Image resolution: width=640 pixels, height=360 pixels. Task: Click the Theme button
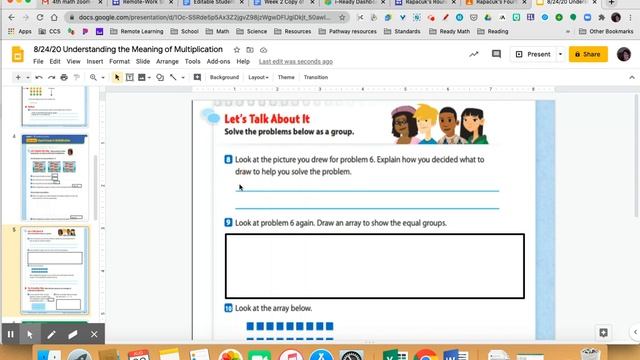286,77
